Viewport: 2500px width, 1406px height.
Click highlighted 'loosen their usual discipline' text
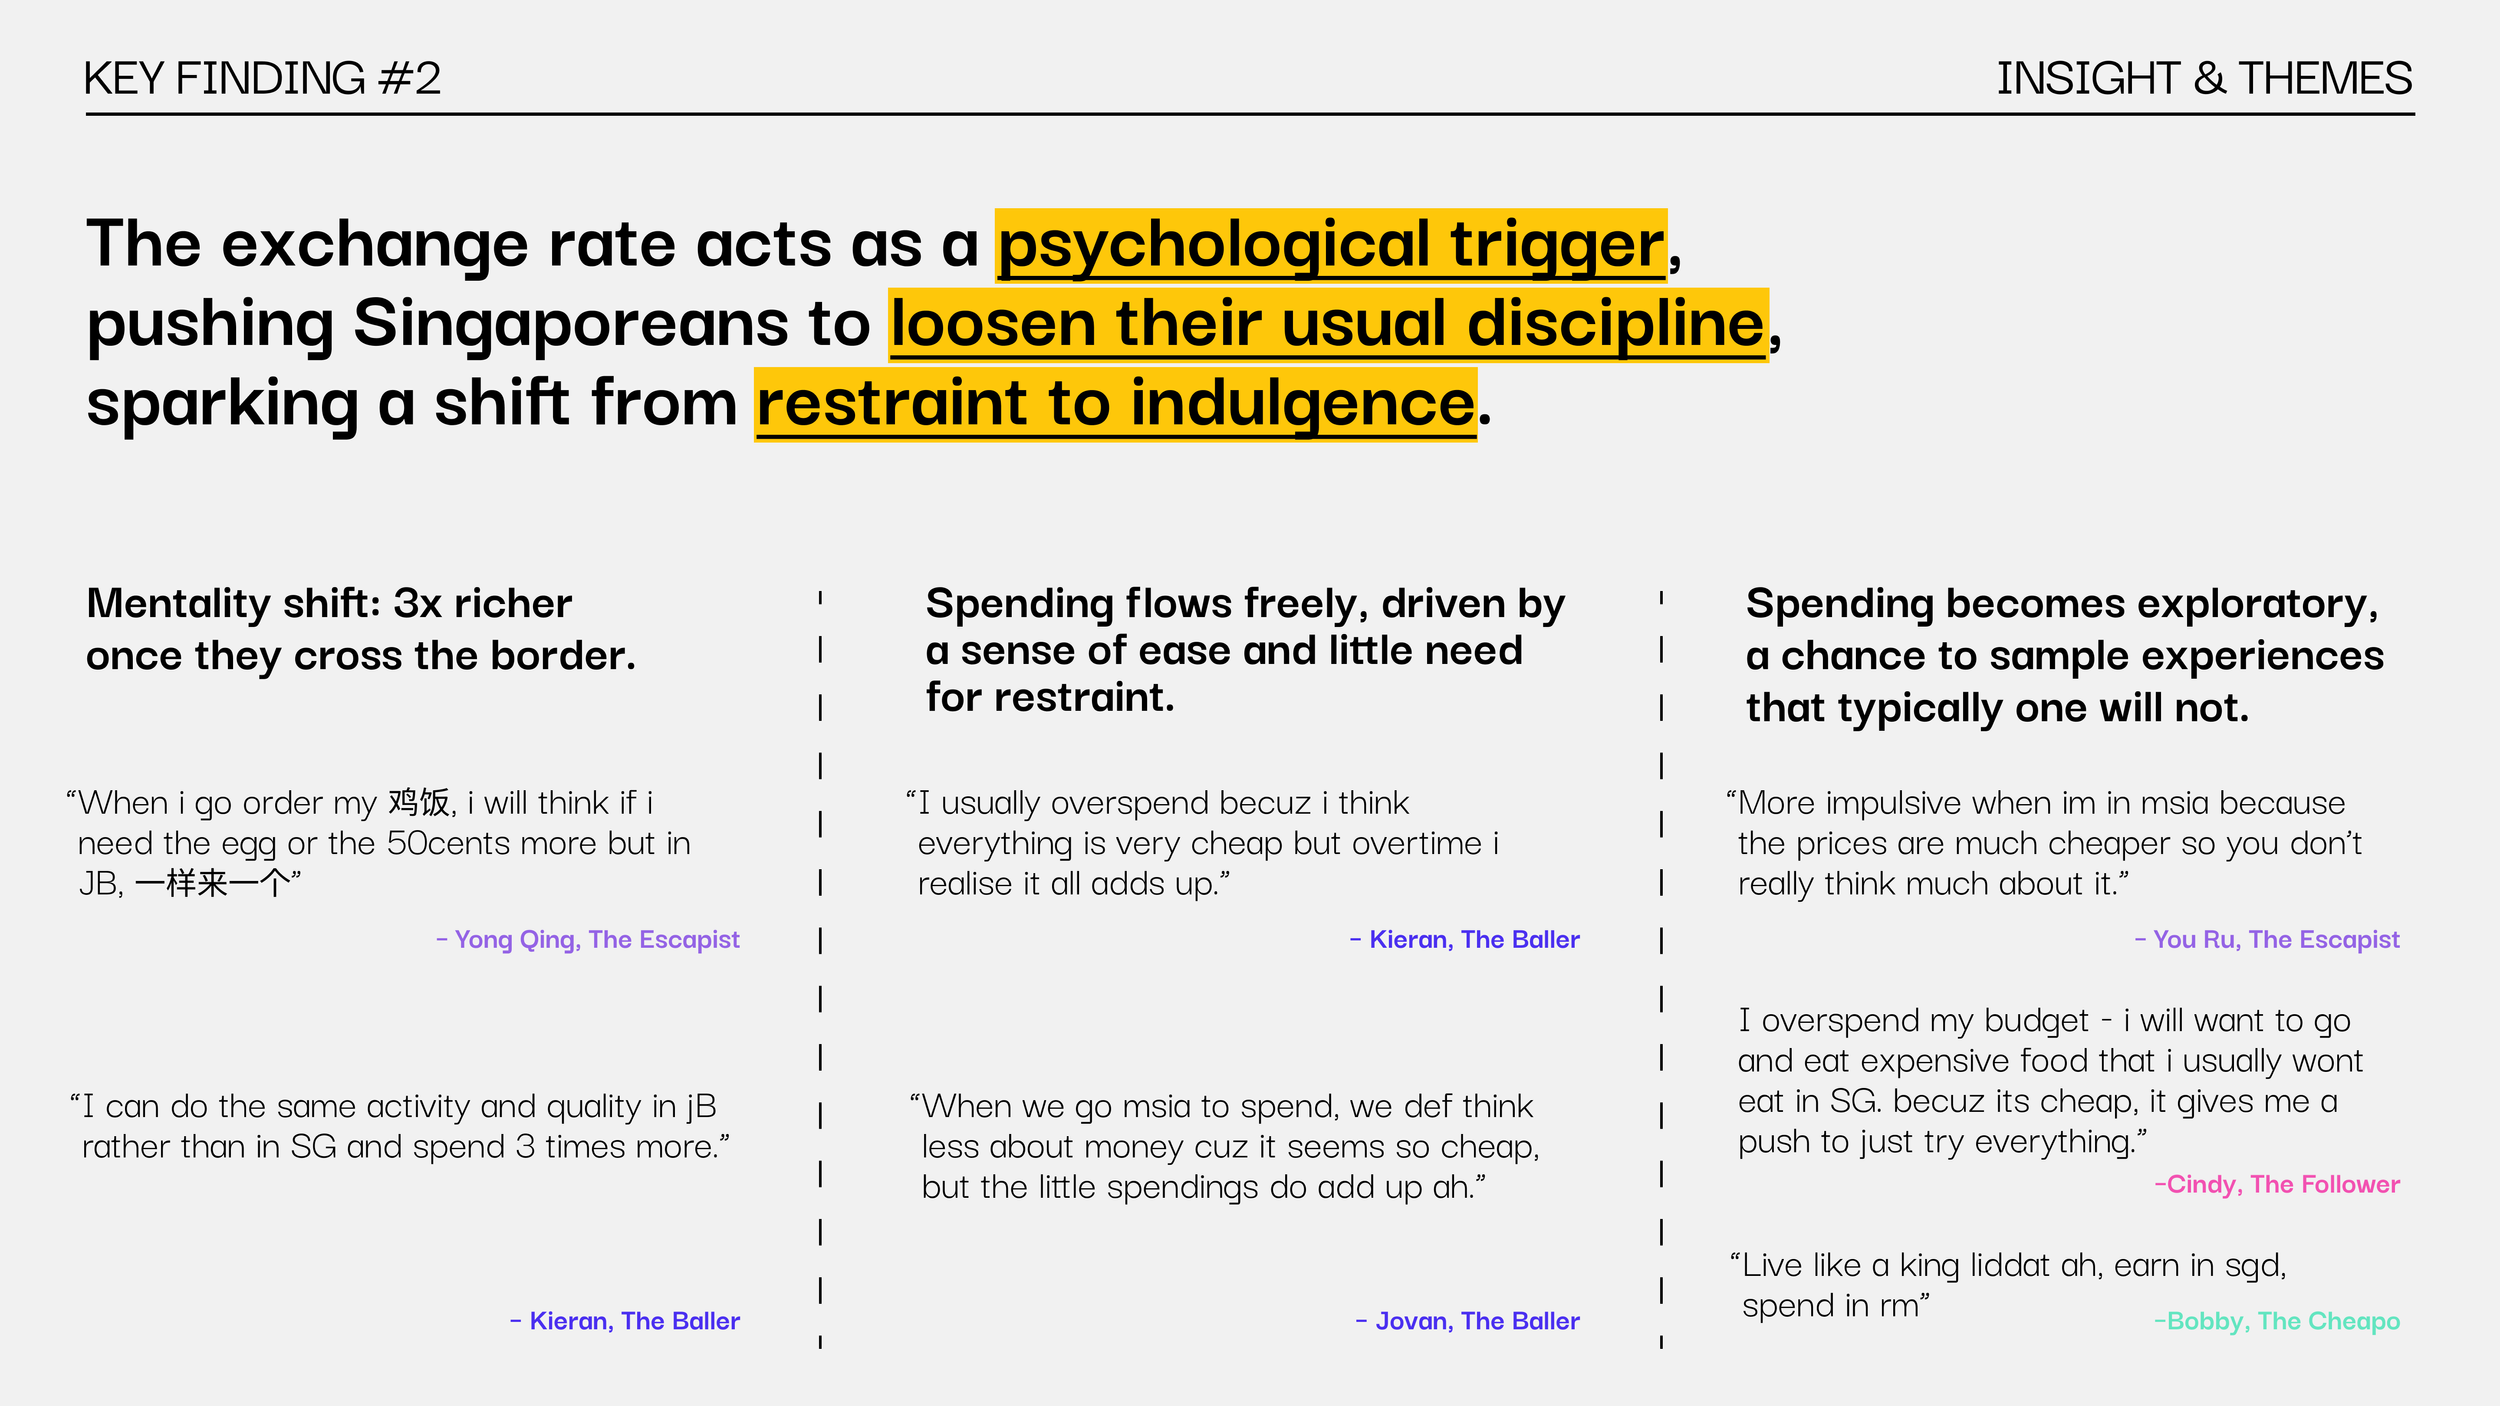tap(1327, 325)
